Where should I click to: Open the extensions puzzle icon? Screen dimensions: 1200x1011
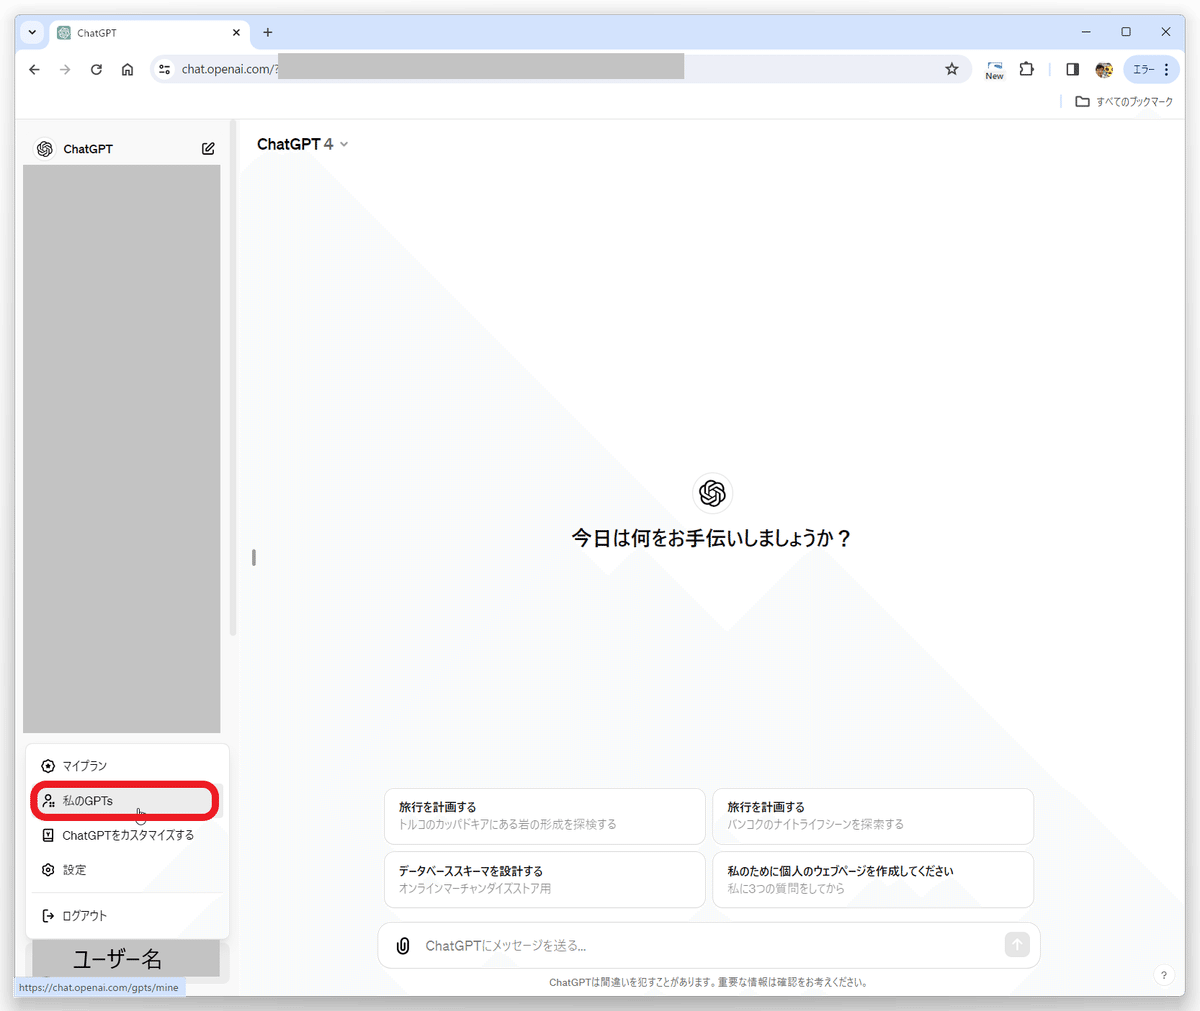tap(1026, 69)
